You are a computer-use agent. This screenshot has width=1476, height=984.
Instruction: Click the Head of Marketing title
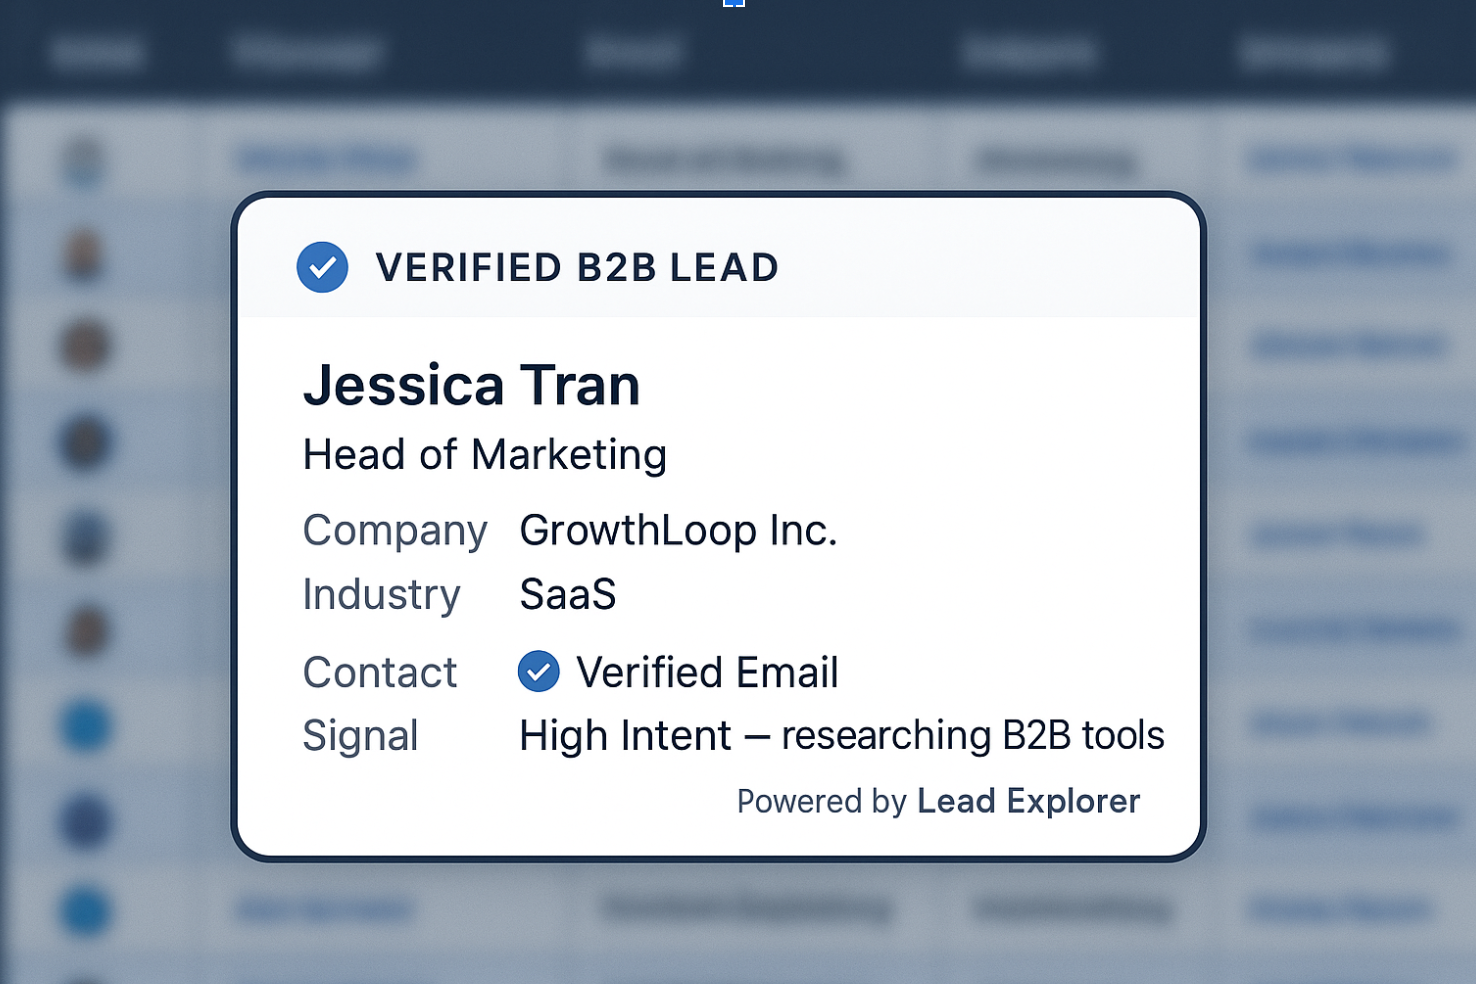485,455
